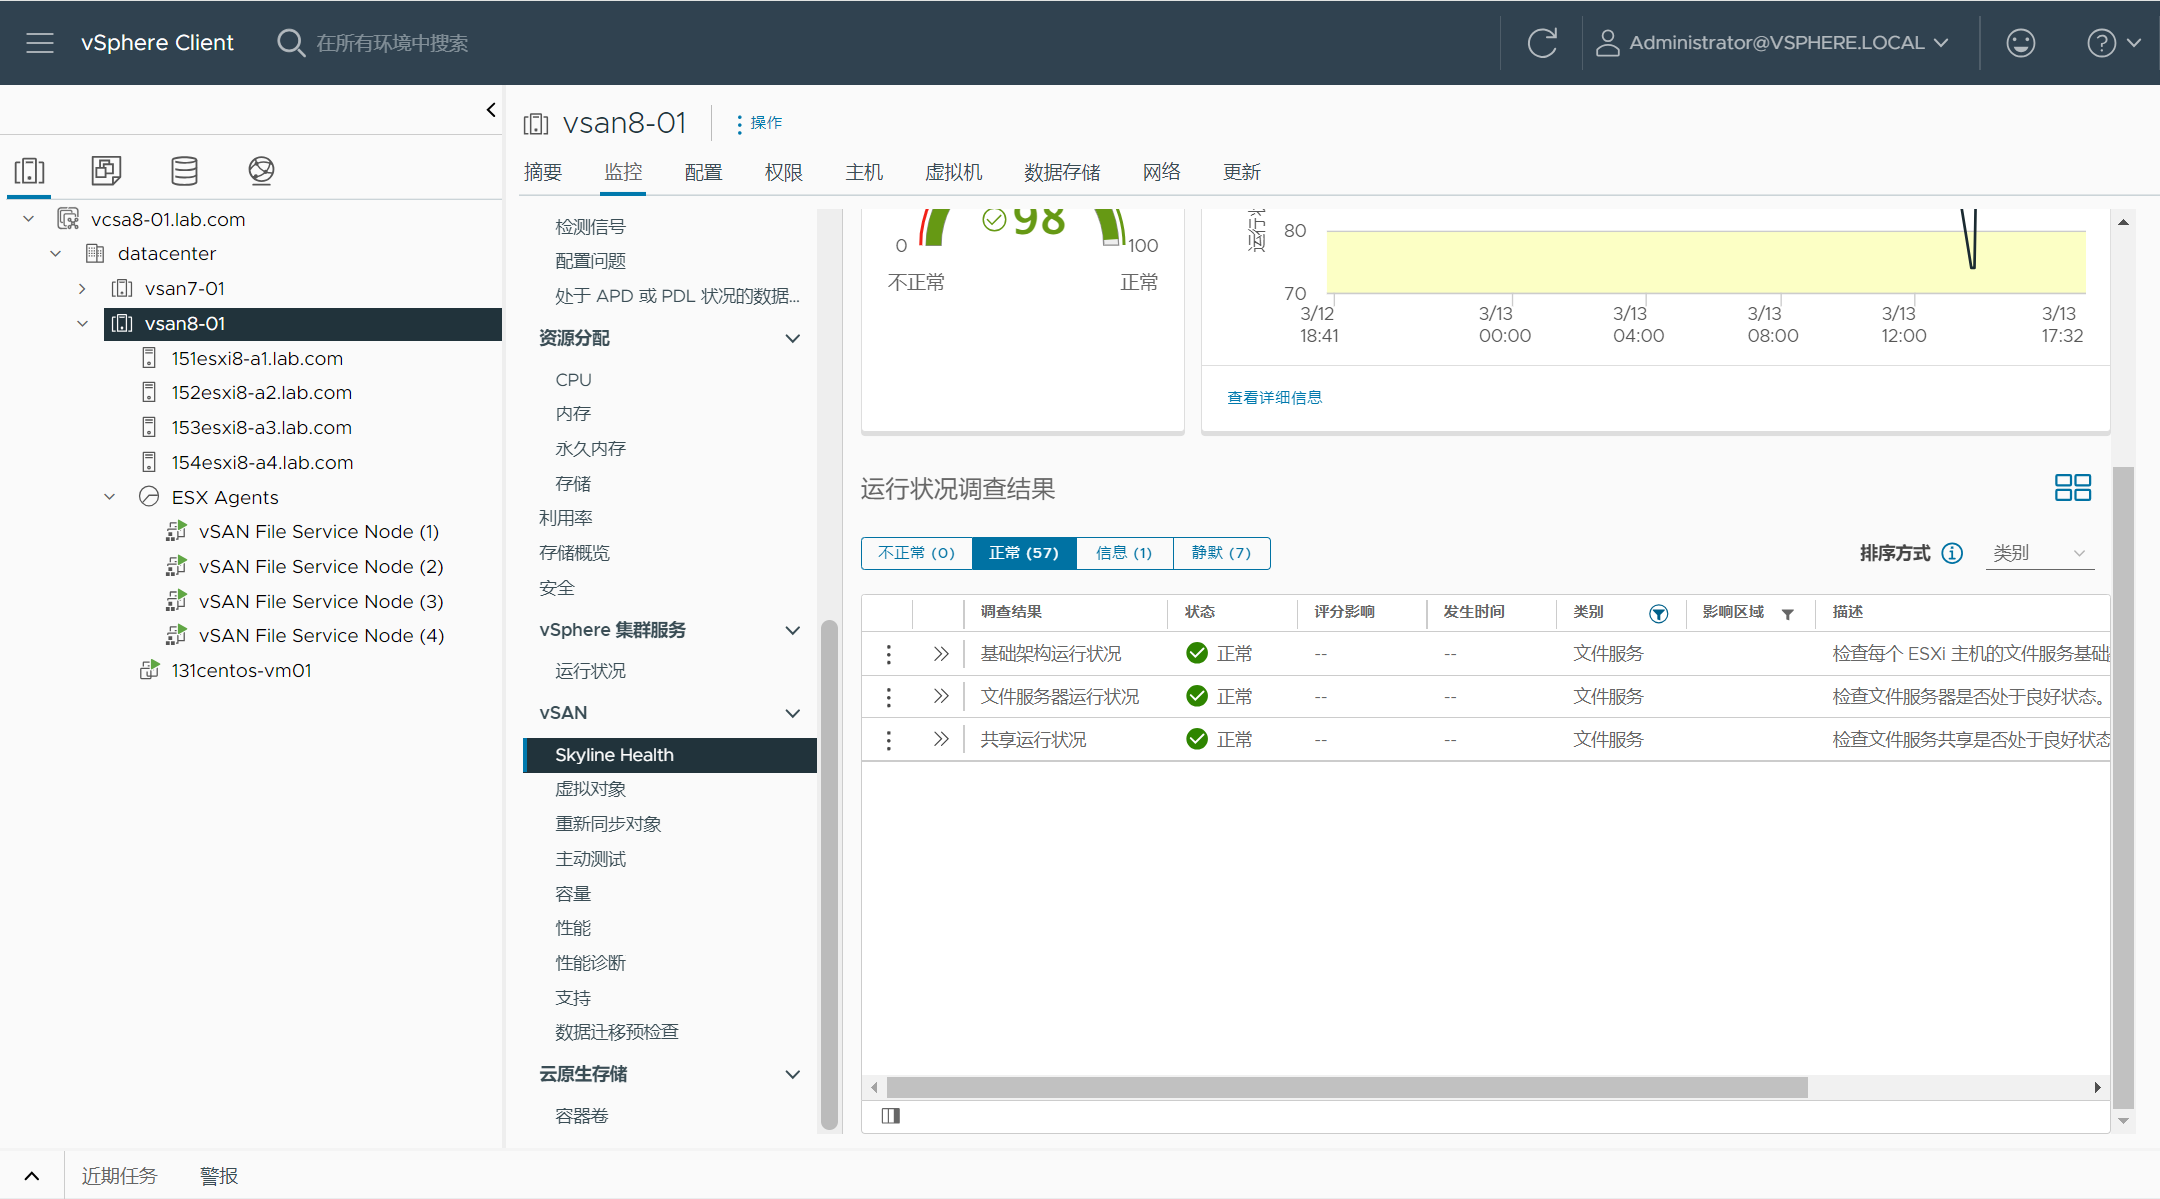Show sort method info icon
Image resolution: width=2160 pixels, height=1199 pixels.
tap(1952, 553)
